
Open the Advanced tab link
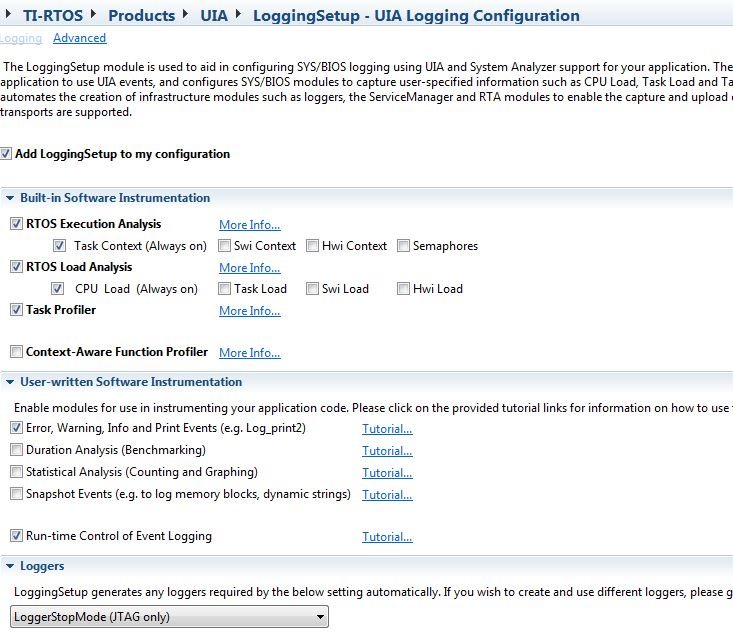point(79,38)
